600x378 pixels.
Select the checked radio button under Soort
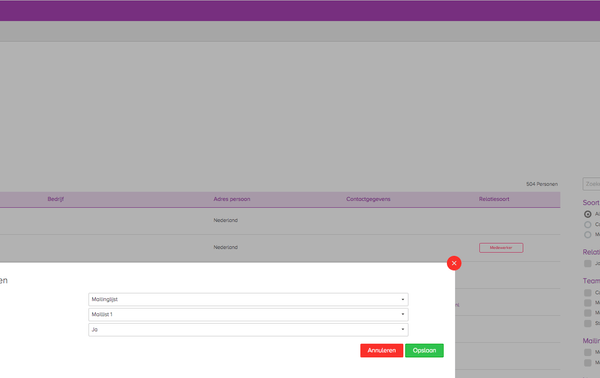588,214
